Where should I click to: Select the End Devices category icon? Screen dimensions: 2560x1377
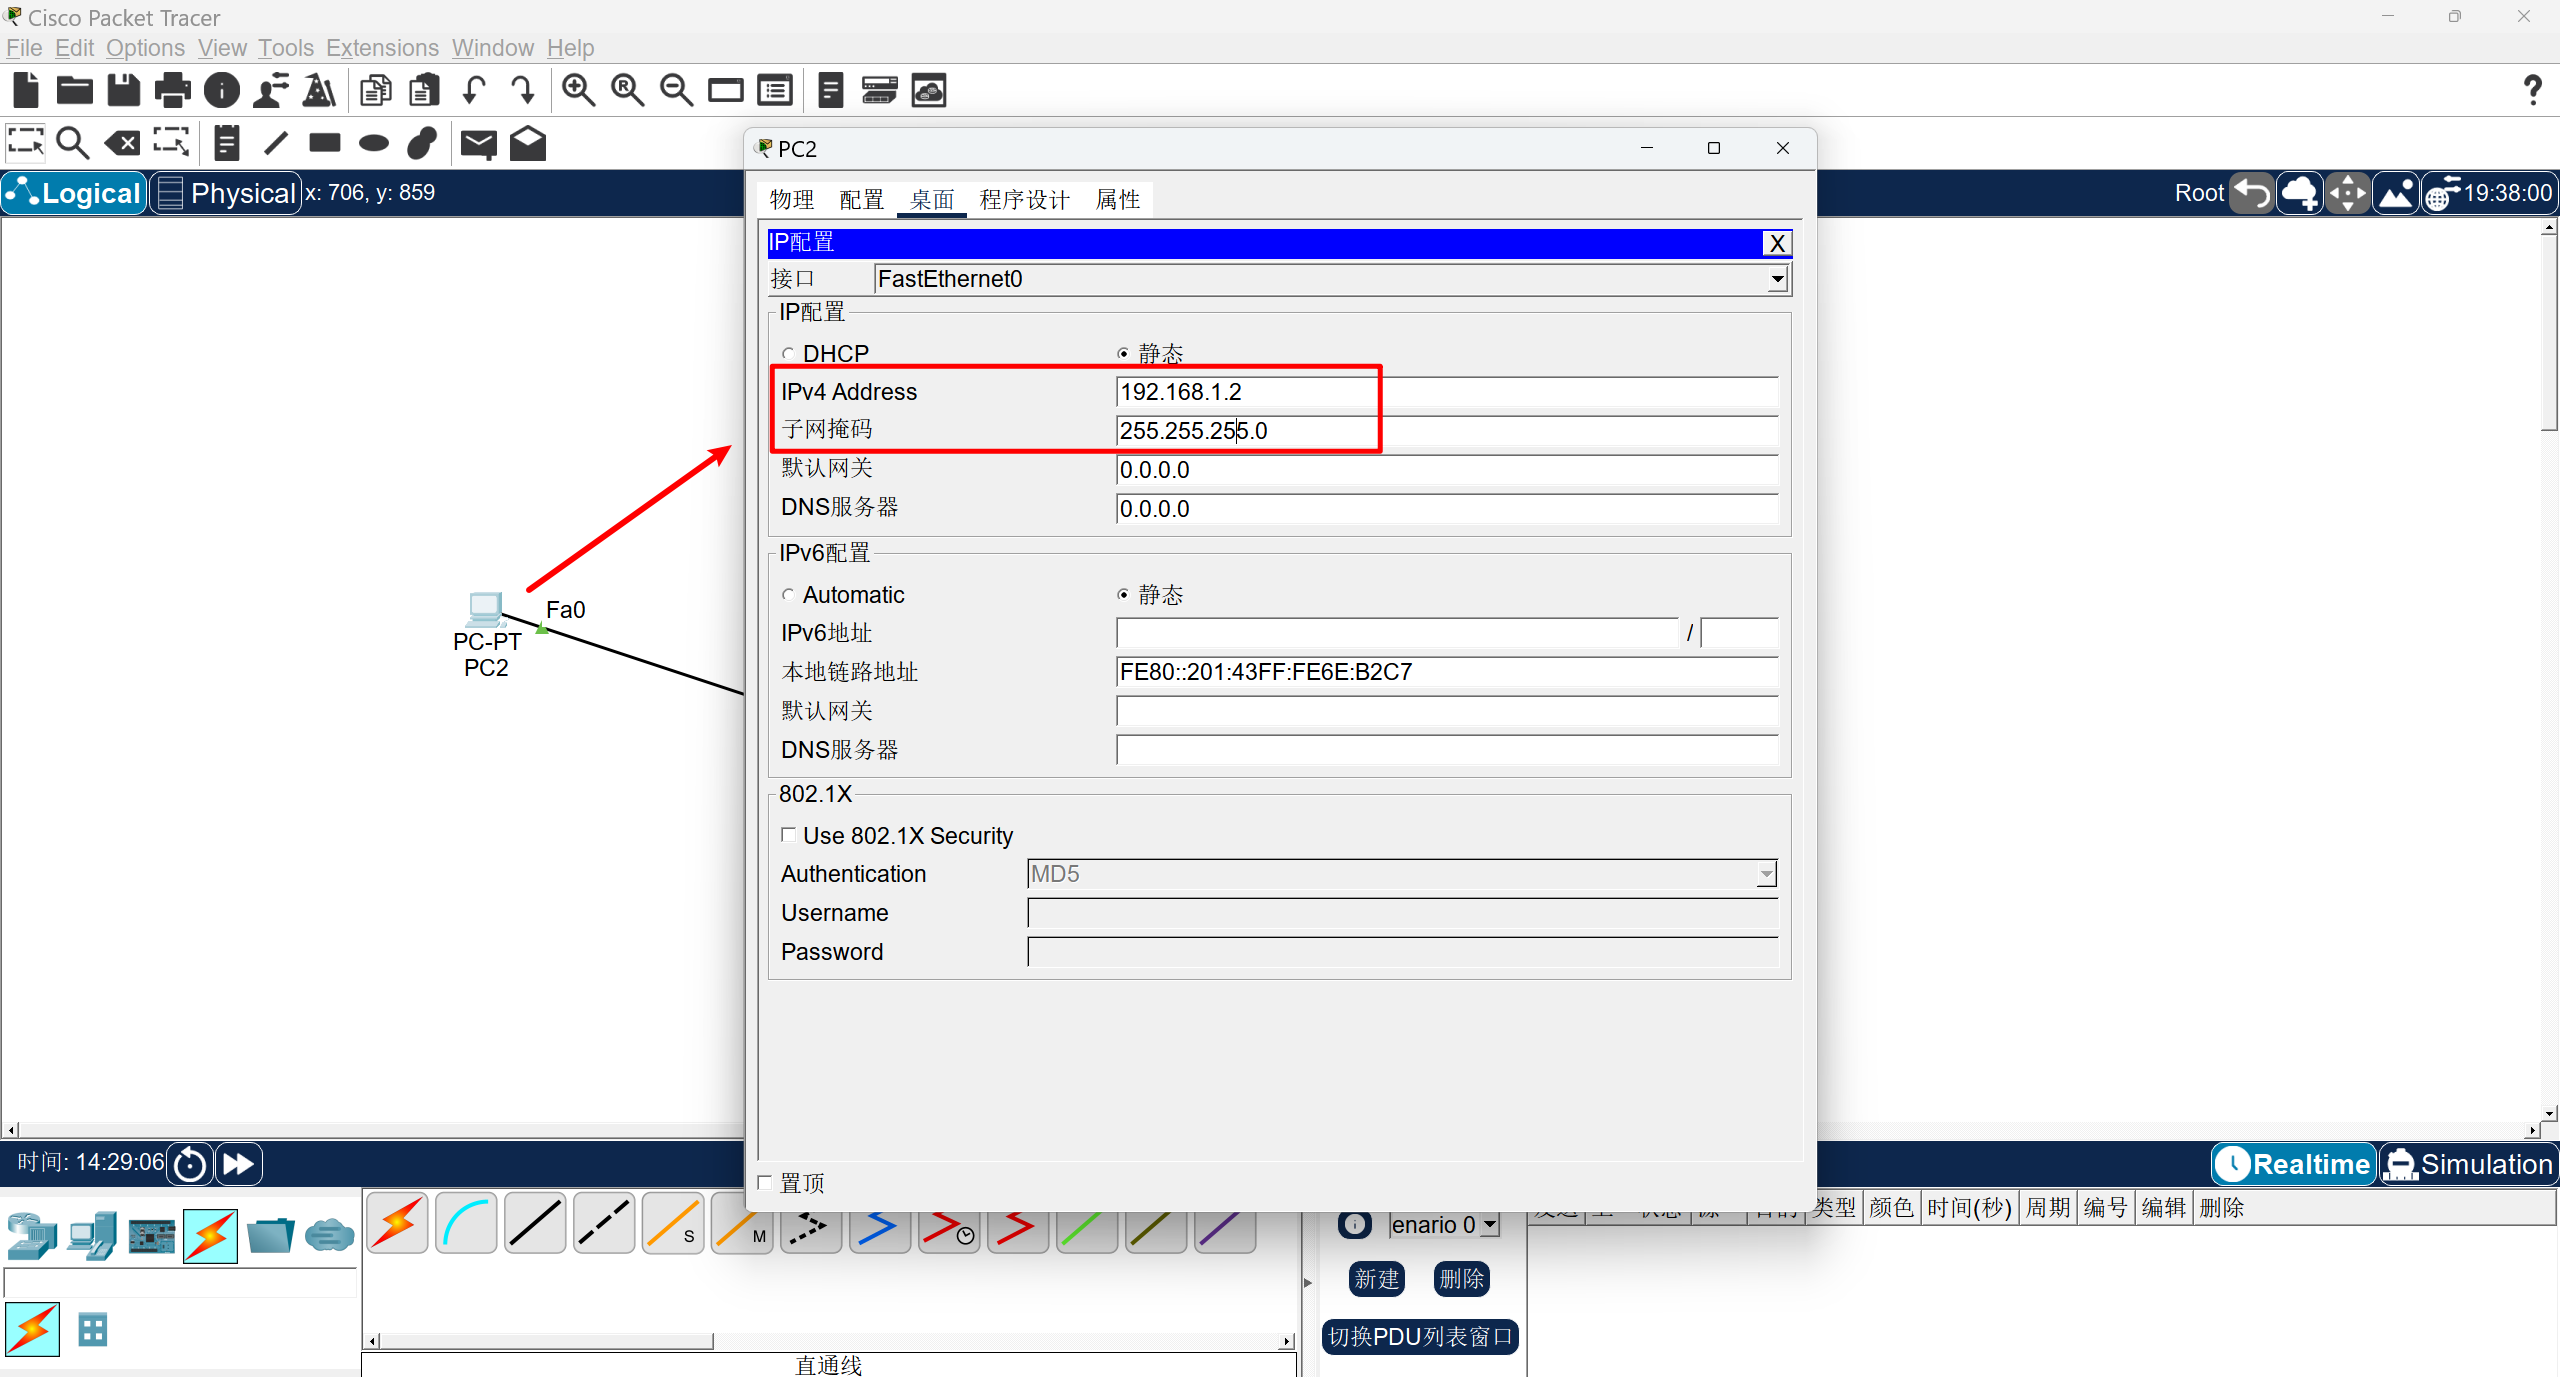pos(92,1236)
